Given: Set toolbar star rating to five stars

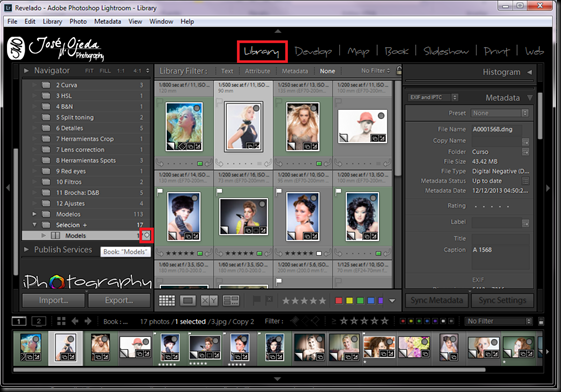Looking at the screenshot, I should click(x=322, y=301).
